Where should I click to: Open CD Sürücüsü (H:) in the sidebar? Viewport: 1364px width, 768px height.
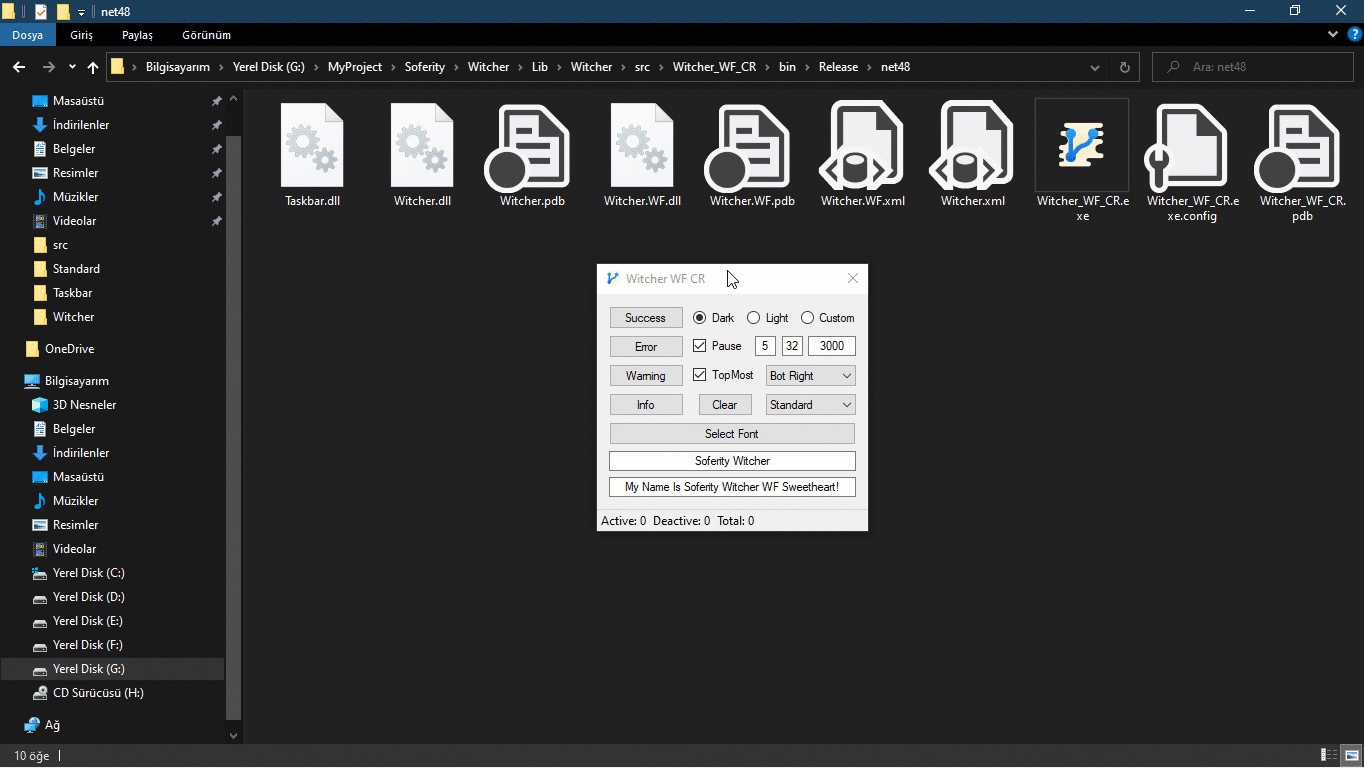point(98,693)
